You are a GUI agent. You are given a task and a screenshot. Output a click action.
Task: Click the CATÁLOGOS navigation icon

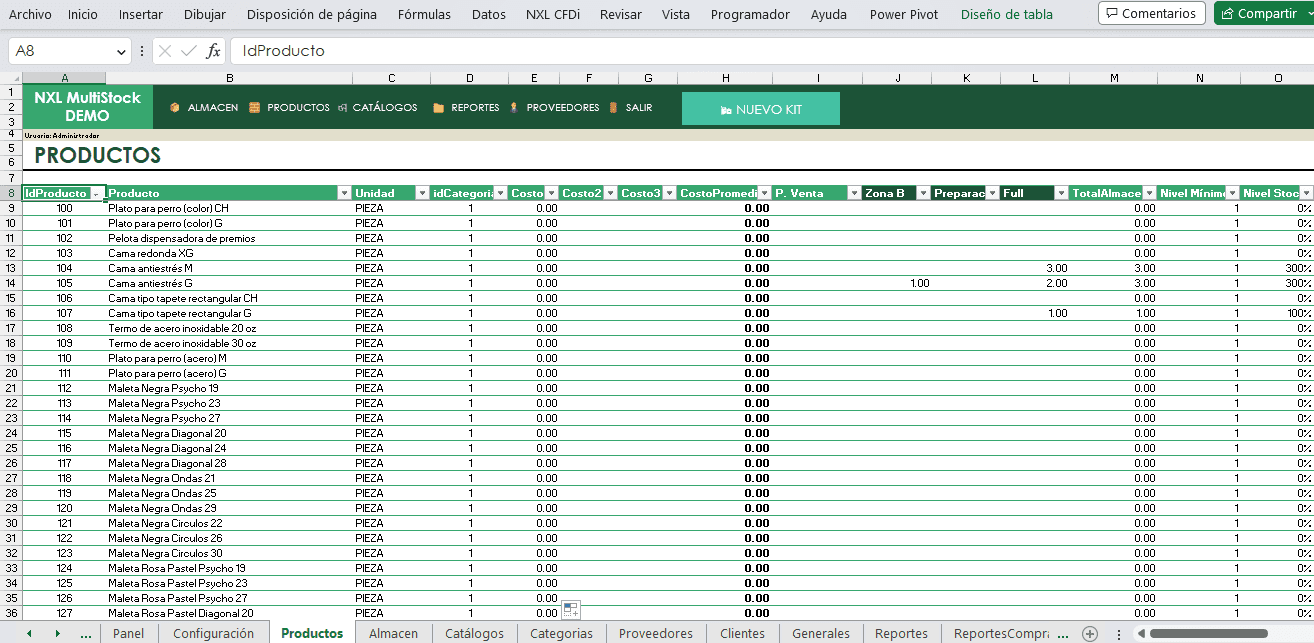(343, 108)
